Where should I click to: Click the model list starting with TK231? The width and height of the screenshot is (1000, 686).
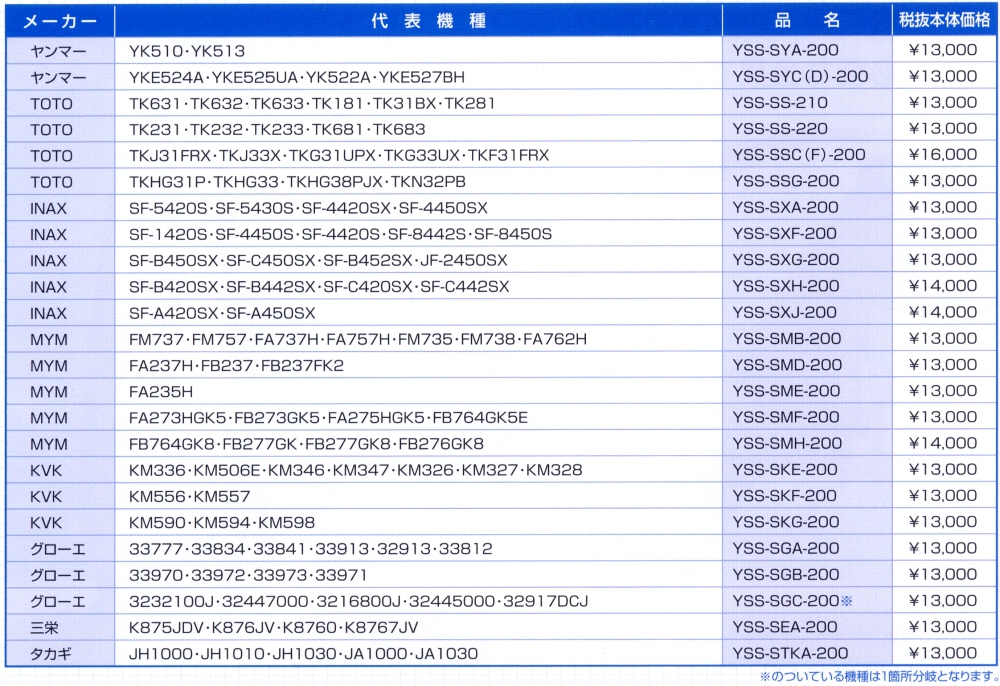(277, 129)
